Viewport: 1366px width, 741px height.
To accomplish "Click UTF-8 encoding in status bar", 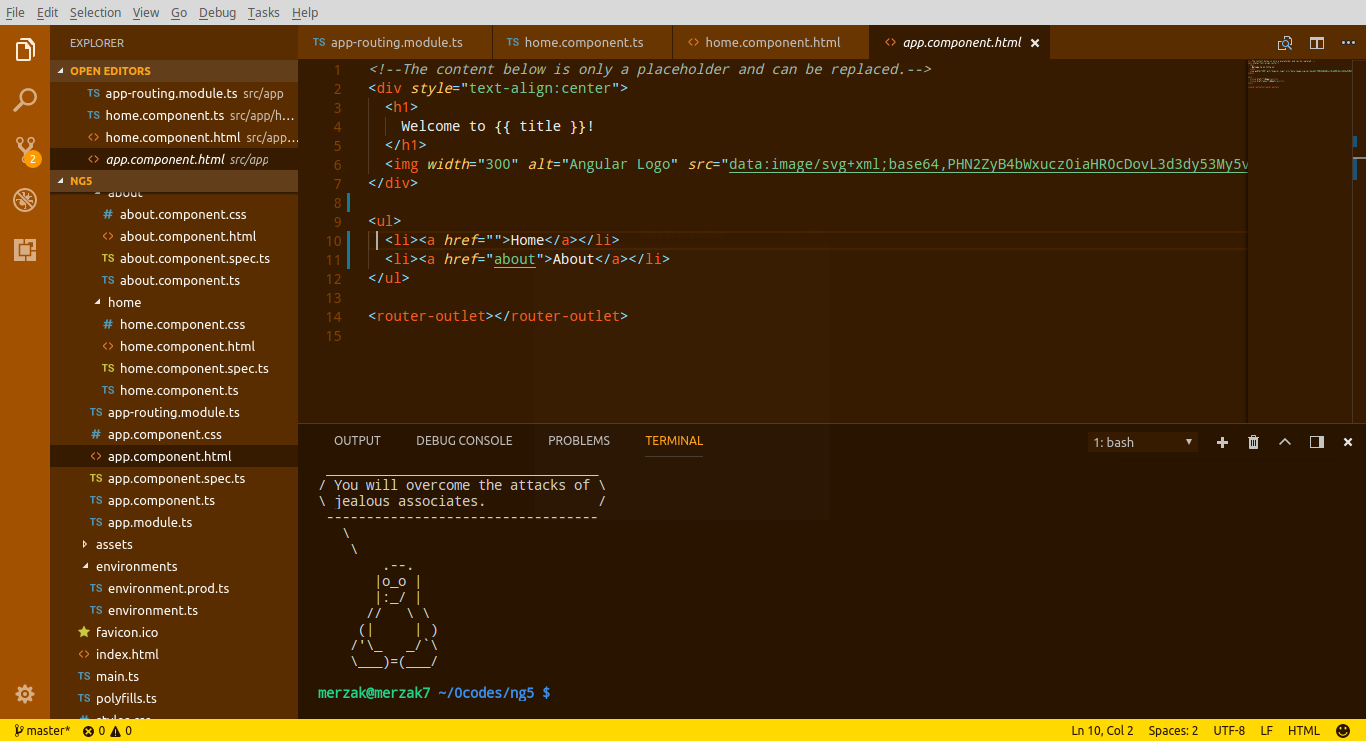I will [x=1229, y=731].
